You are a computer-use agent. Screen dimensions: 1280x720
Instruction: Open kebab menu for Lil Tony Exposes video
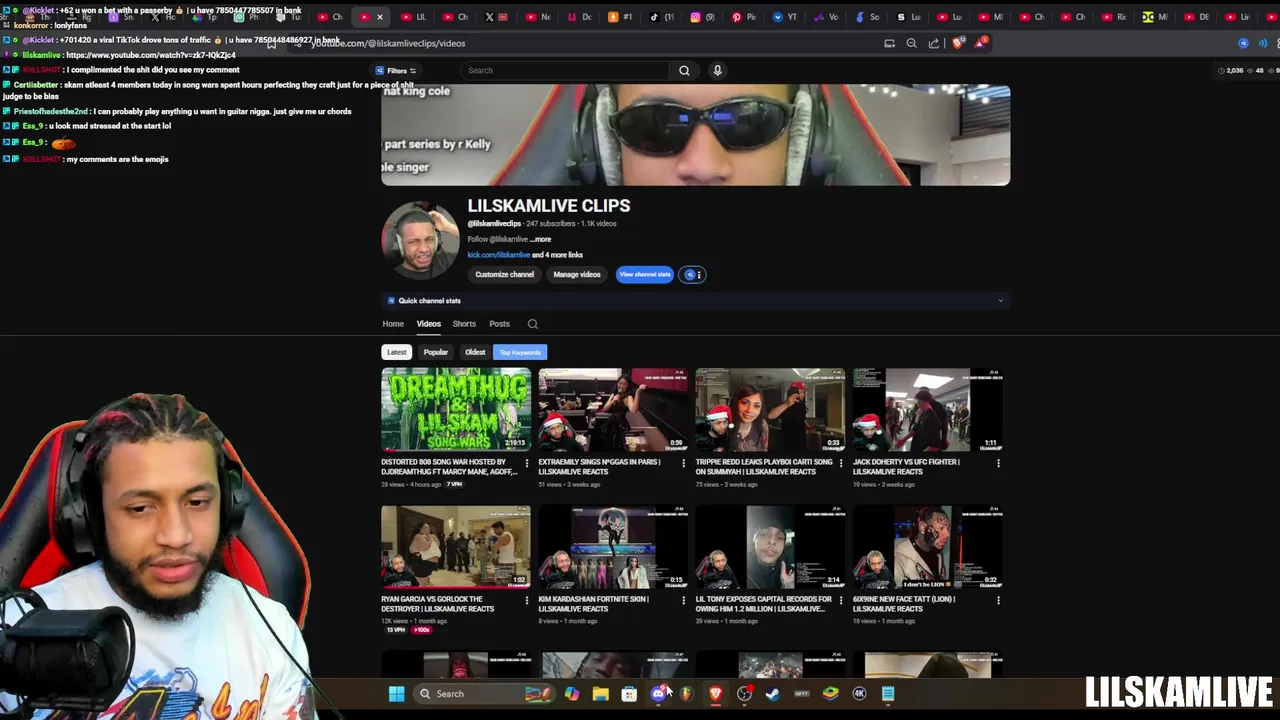click(841, 600)
